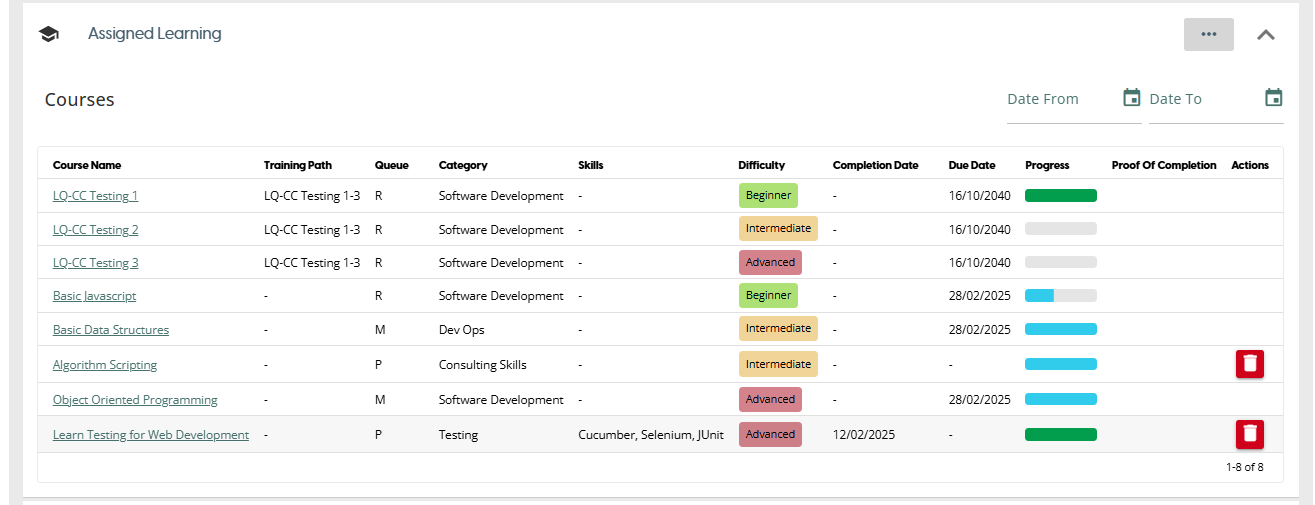The width and height of the screenshot is (1315, 505).
Task: Sort by the Due Date column header
Action: 971,165
